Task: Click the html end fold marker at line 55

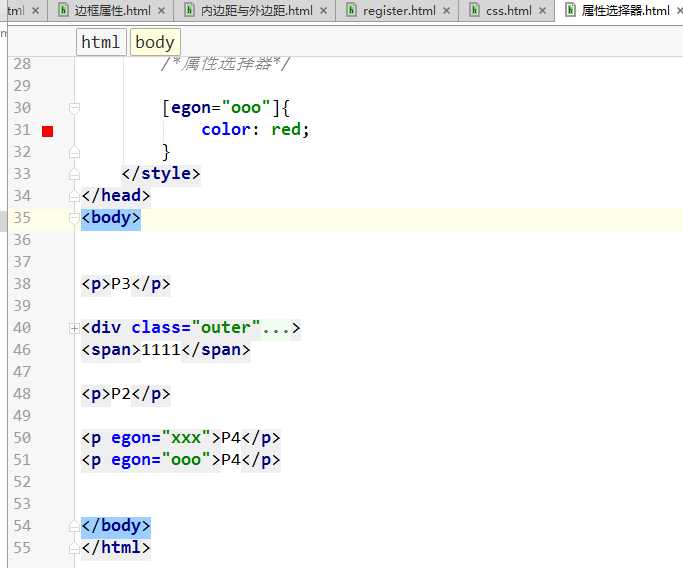Action: 74,548
